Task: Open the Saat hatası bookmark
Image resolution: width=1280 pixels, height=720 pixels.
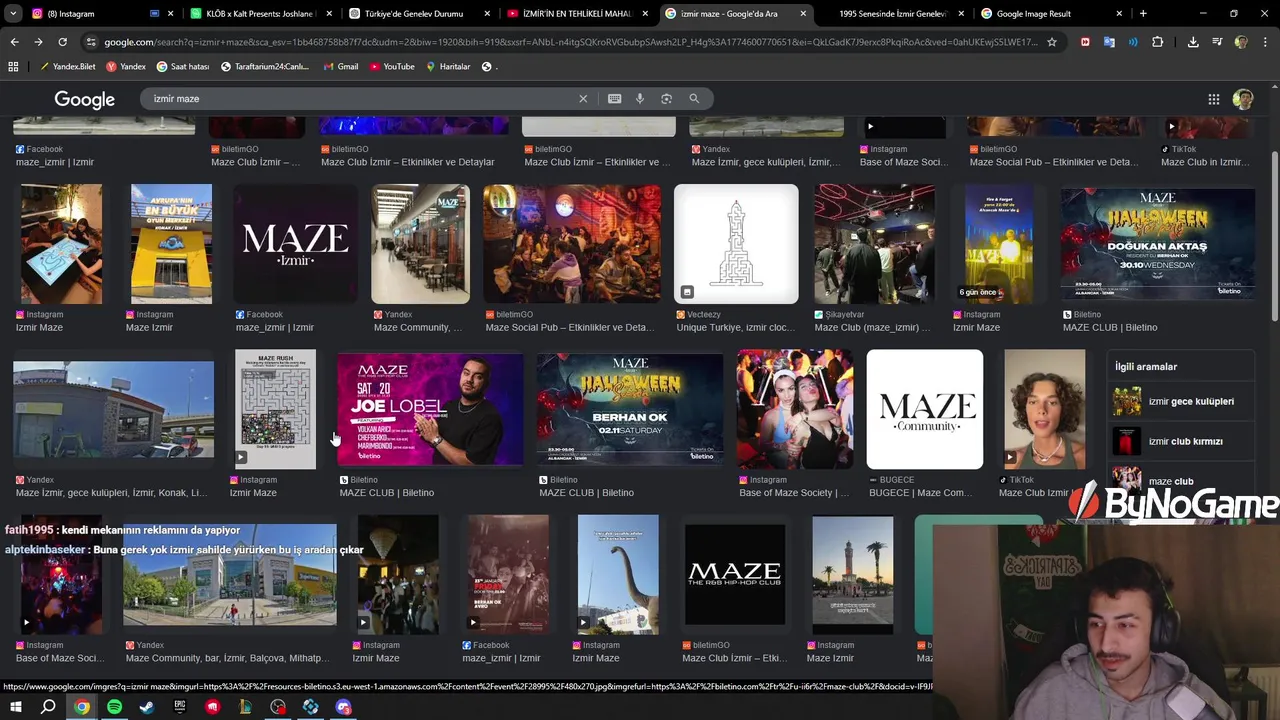Action: (183, 66)
